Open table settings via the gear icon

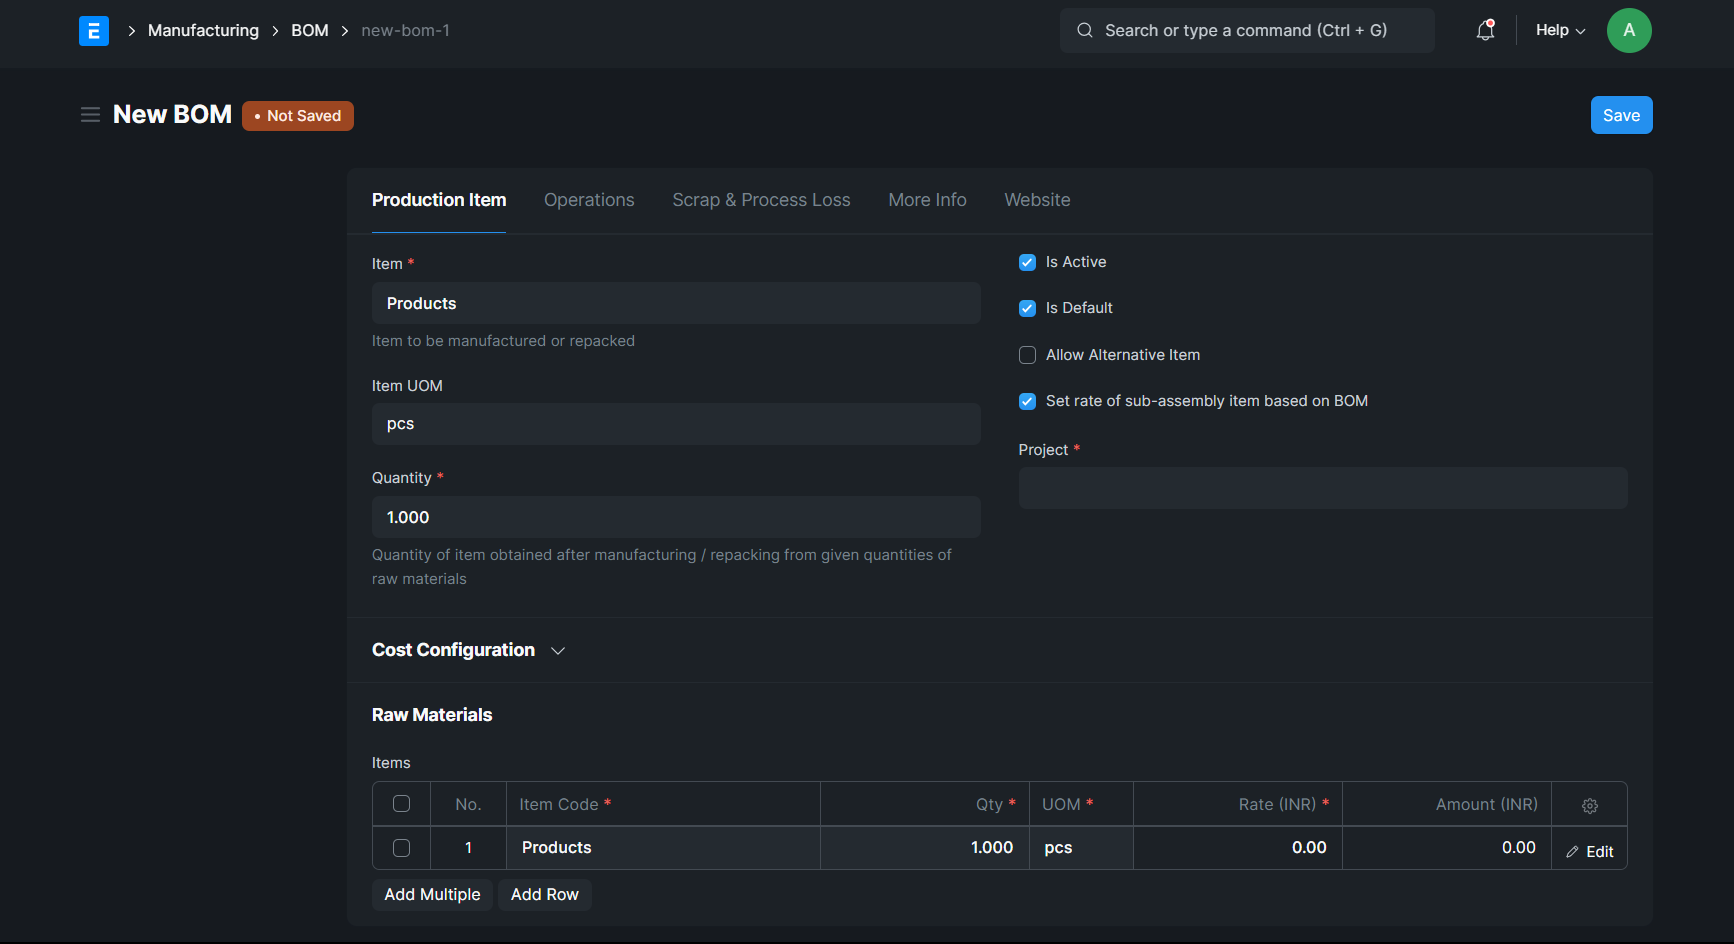1589,804
